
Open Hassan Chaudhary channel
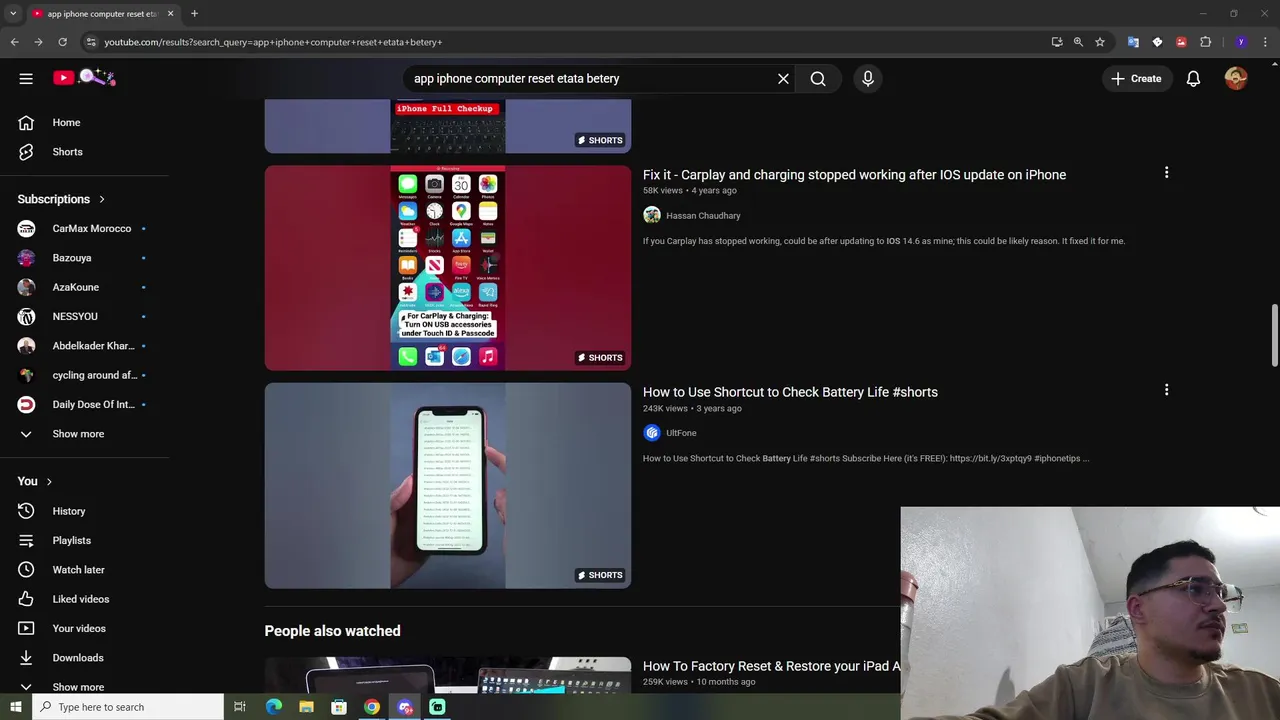703,215
